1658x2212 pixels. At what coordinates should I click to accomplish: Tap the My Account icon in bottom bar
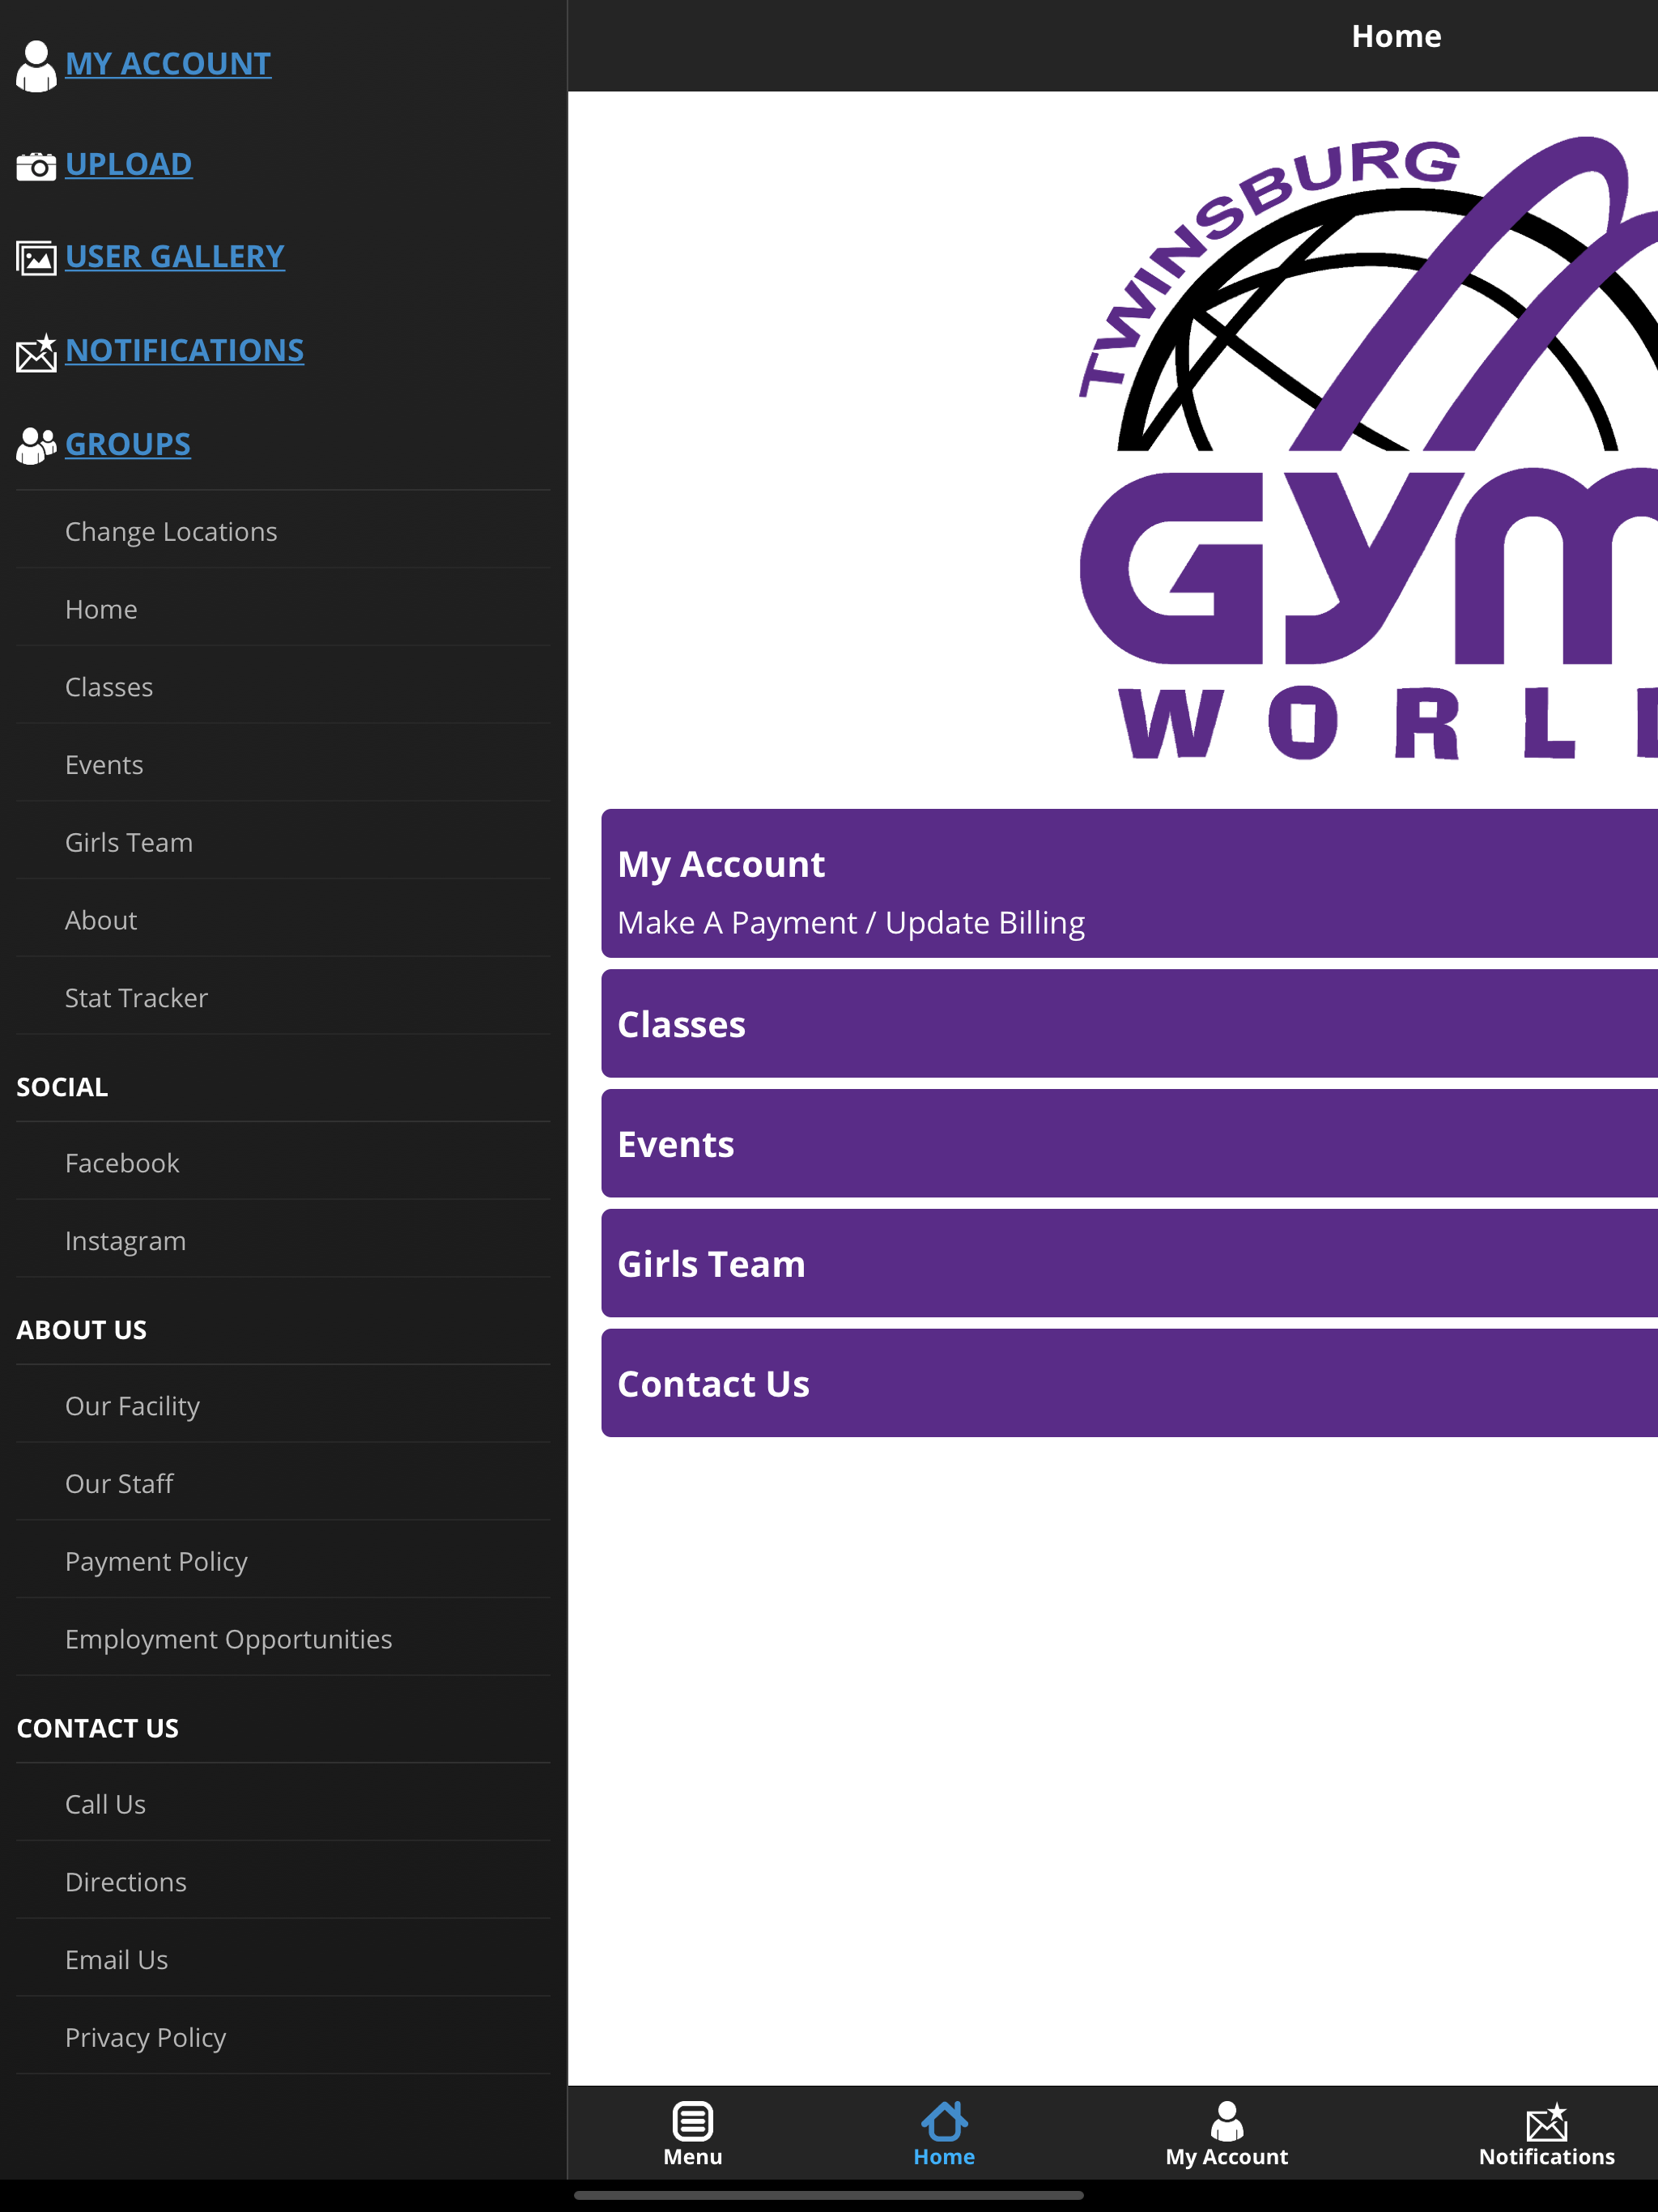click(x=1227, y=2120)
